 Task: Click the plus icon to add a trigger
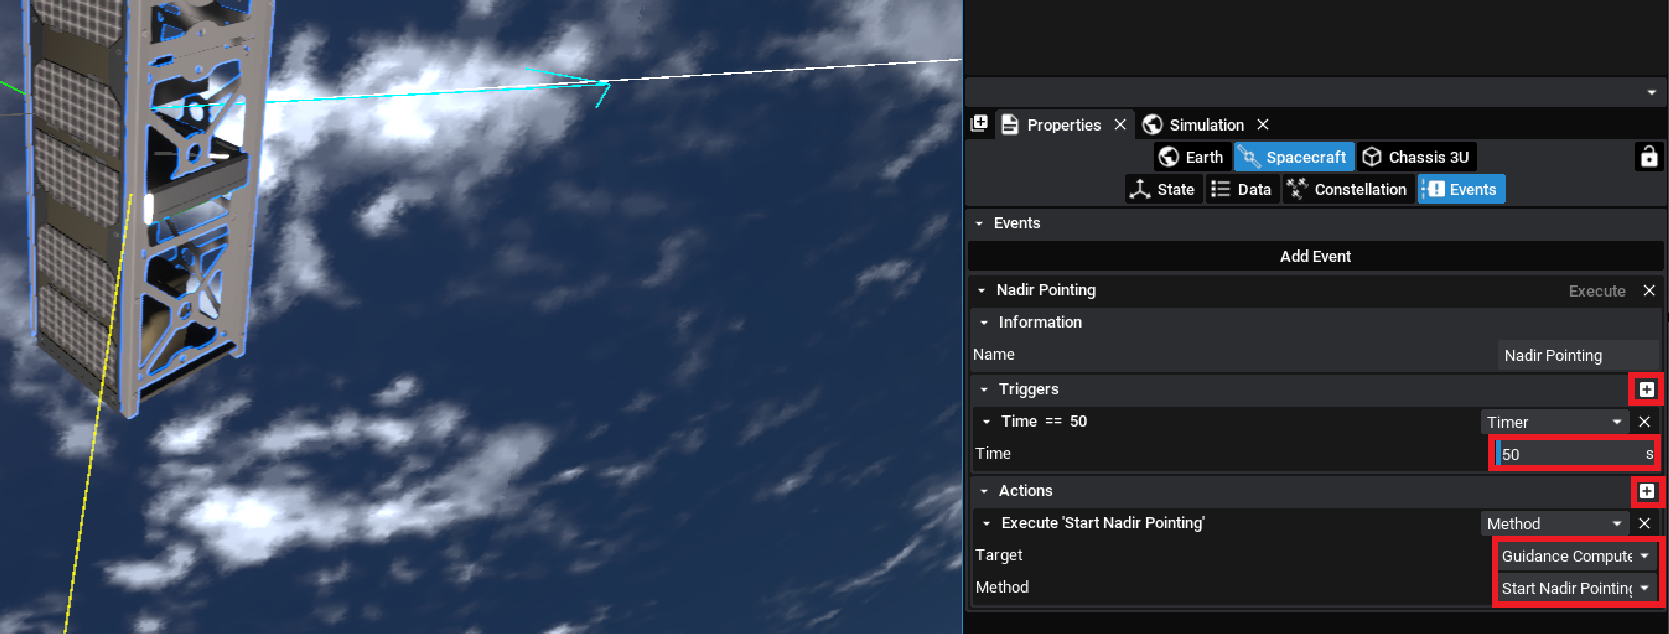[1646, 389]
